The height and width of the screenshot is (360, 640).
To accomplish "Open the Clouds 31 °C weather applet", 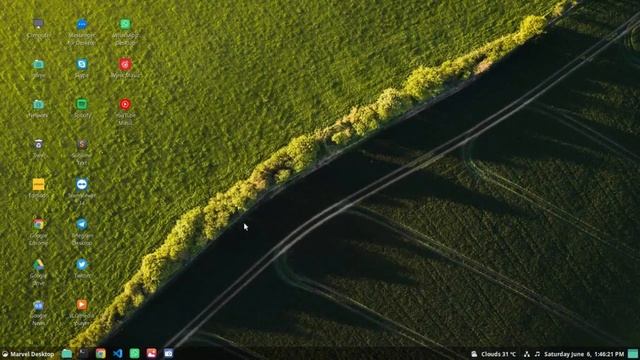I will [x=493, y=354].
